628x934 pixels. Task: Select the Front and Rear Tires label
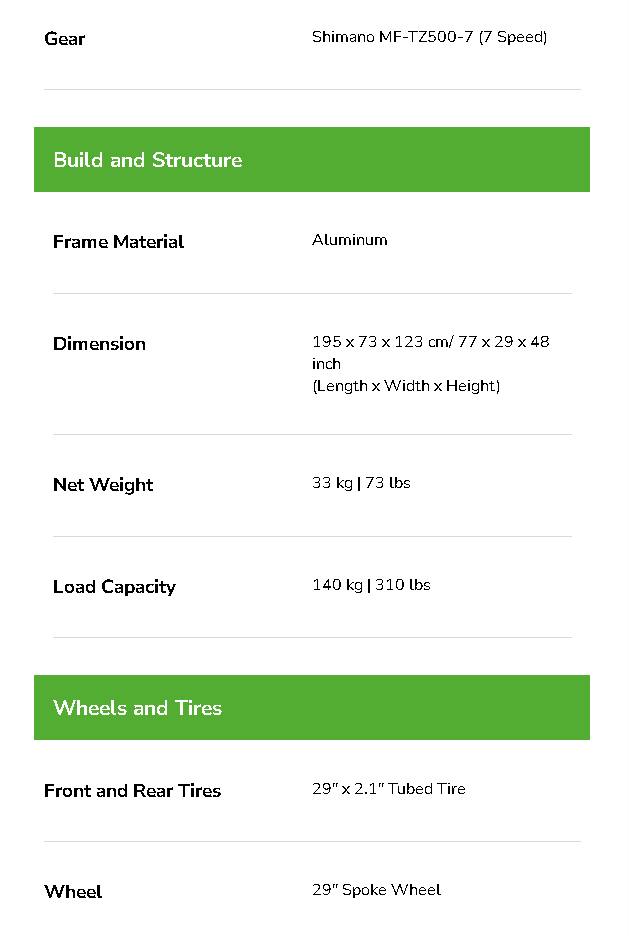coord(132,791)
